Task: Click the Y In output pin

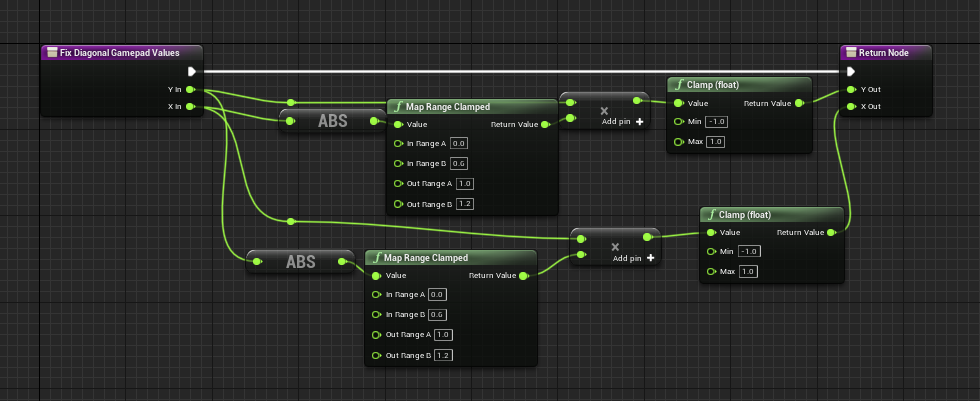Action: [190, 90]
